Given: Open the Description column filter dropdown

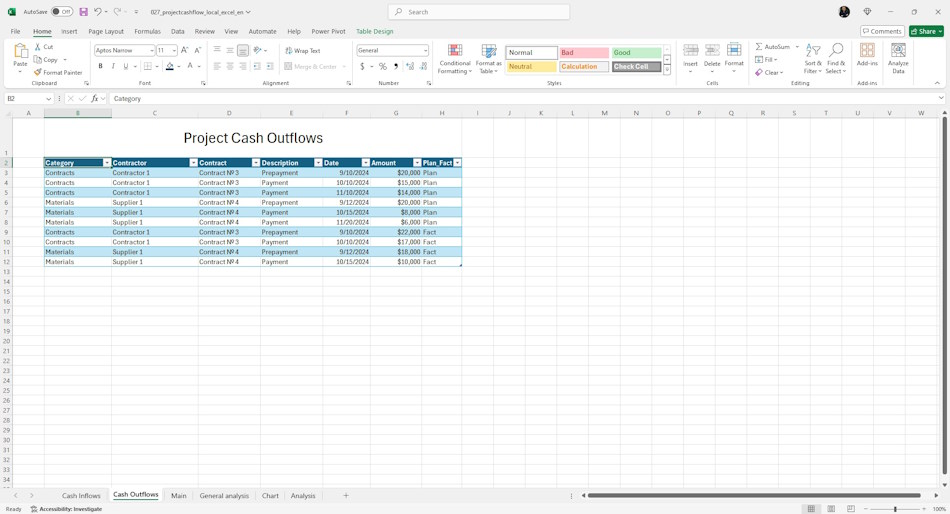Looking at the screenshot, I should 318,162.
